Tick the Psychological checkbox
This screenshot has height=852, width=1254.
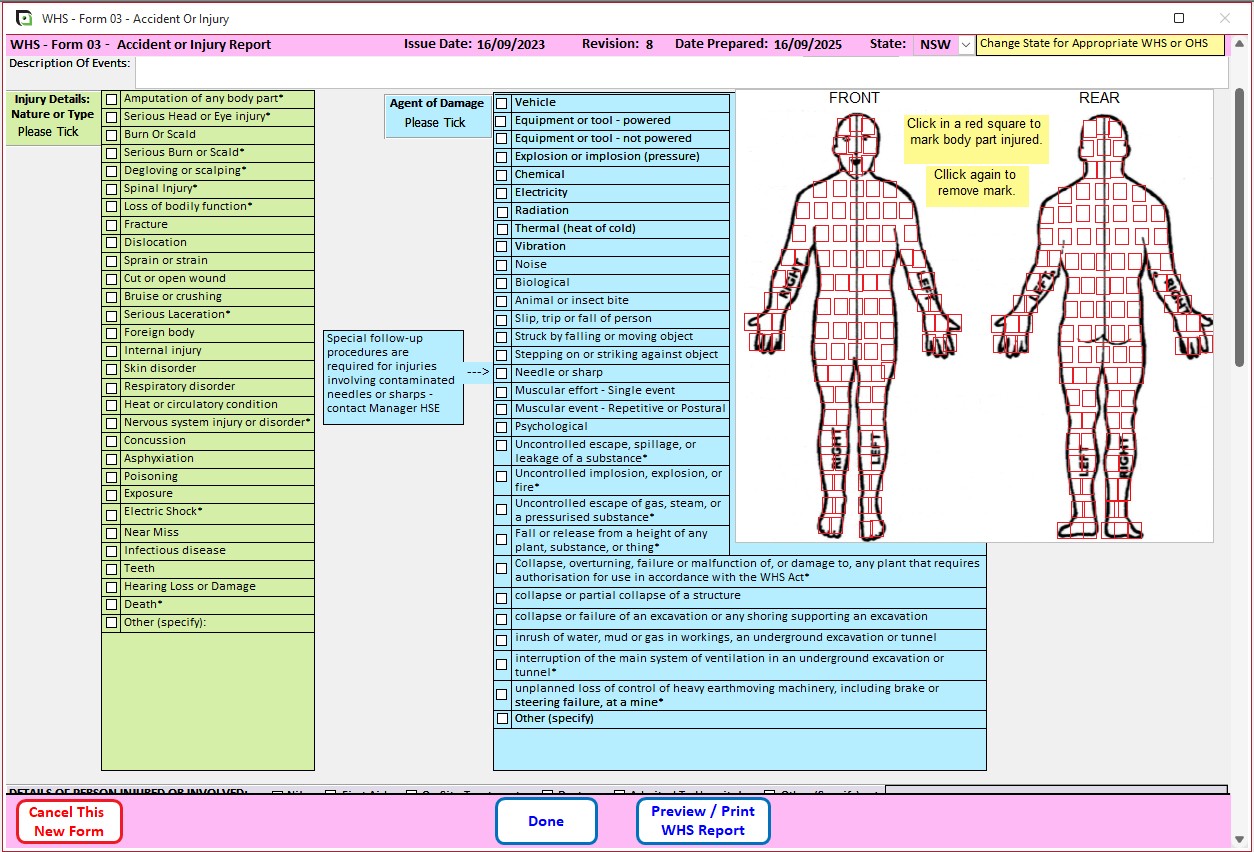501,426
